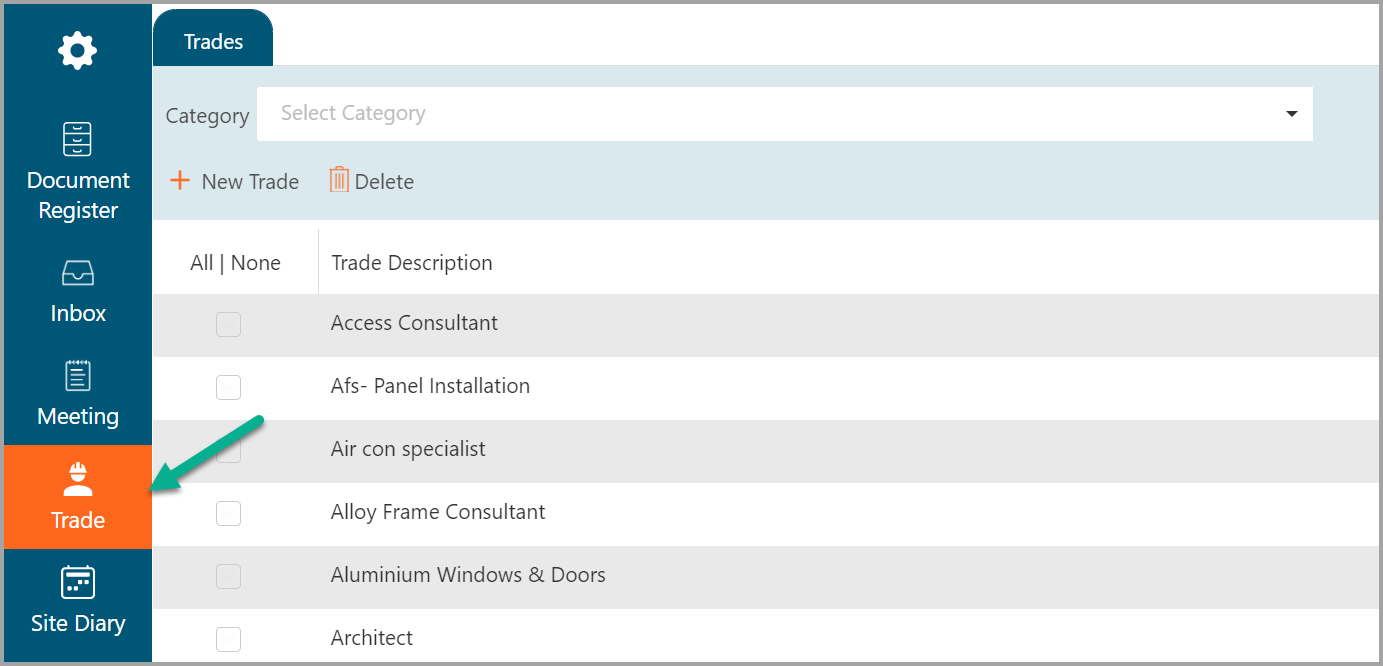Open settings via the gear icon
The width and height of the screenshot is (1383, 666).
pos(77,50)
